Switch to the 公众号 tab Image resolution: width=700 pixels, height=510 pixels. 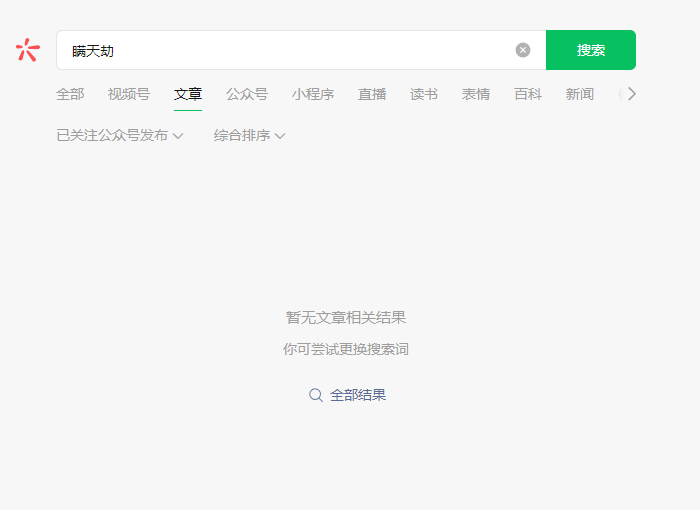247,94
